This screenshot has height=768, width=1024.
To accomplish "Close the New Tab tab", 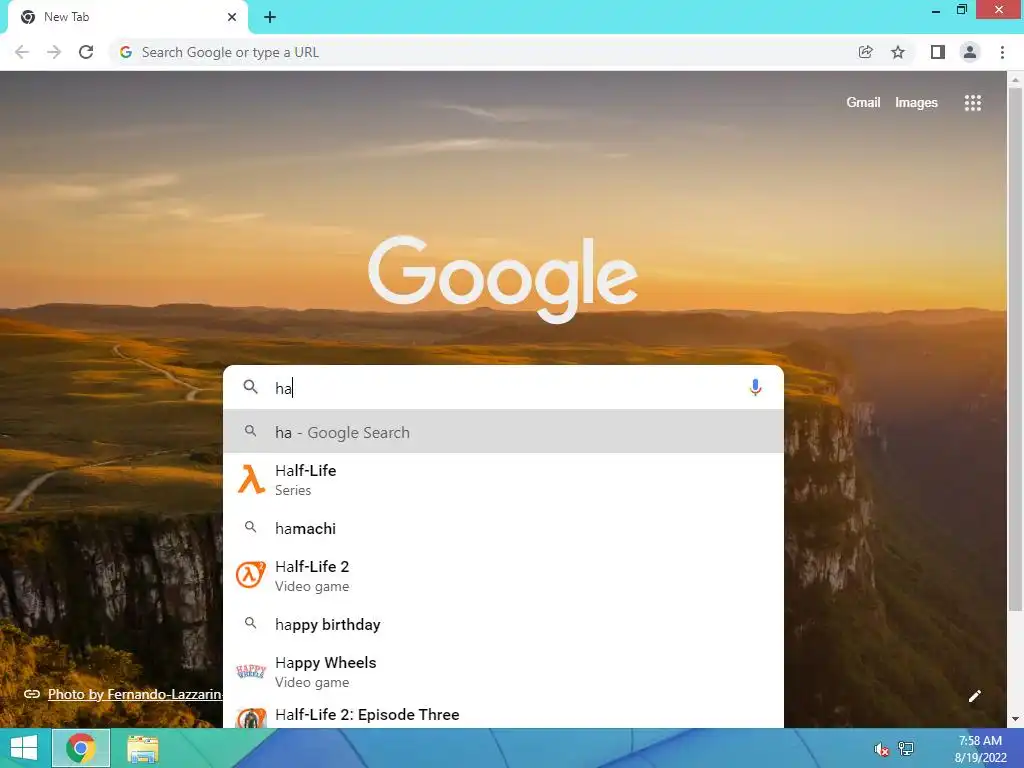I will click(x=232, y=17).
